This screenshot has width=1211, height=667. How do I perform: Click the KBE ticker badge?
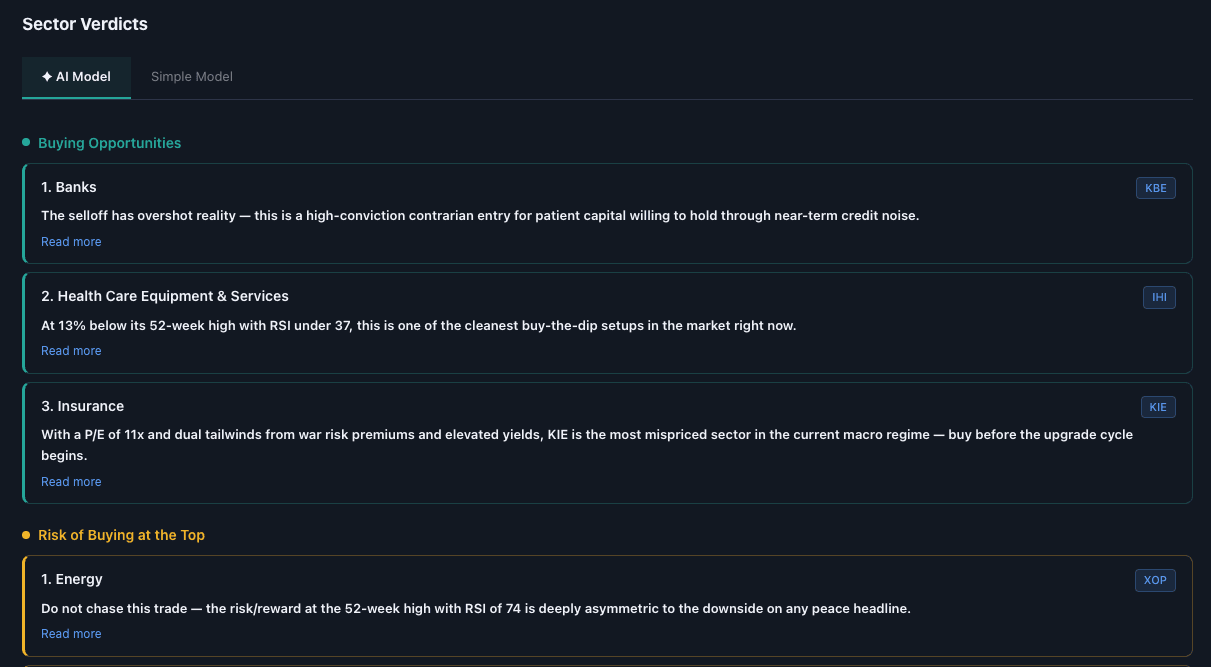[1155, 187]
